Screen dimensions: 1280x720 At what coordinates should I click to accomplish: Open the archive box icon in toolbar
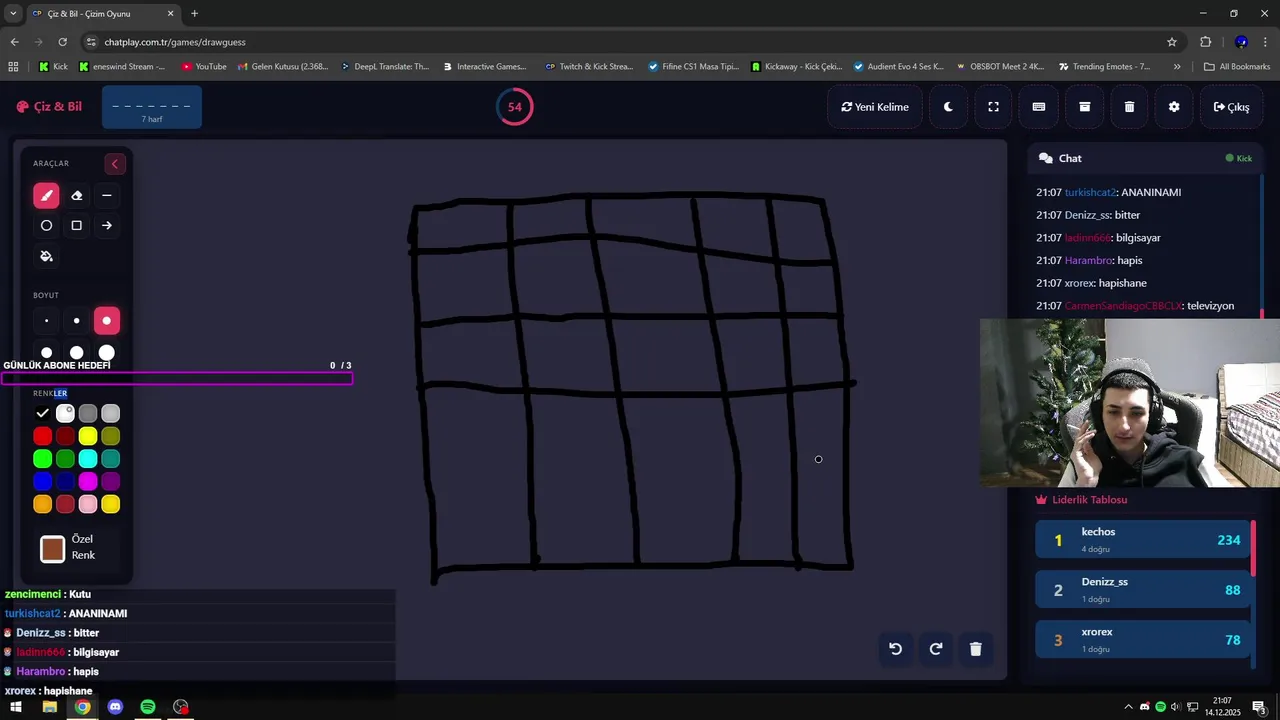point(1084,107)
